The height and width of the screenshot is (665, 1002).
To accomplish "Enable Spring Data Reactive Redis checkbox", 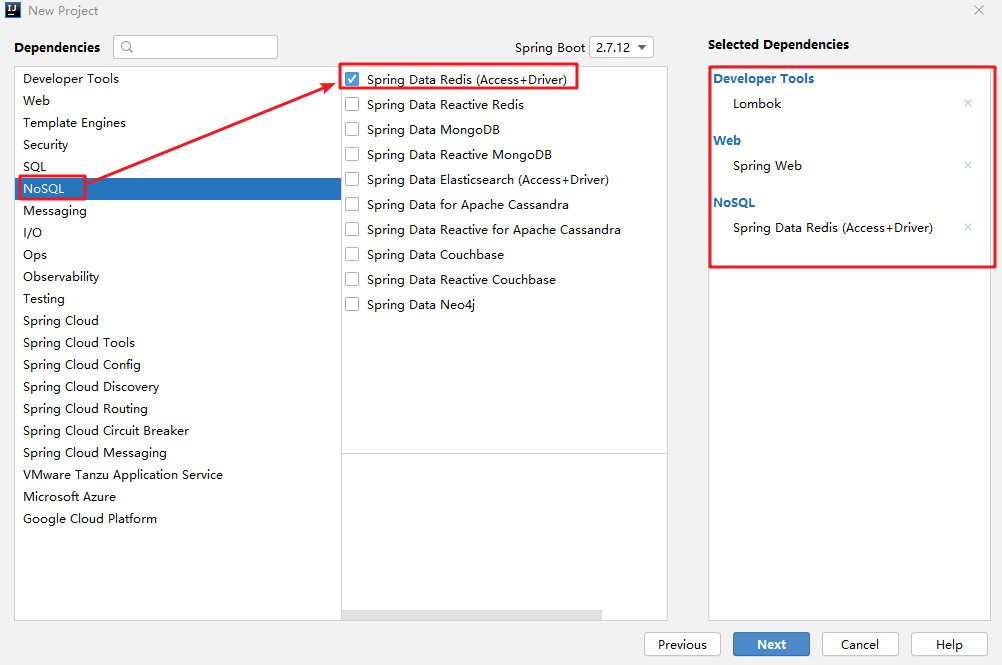I will point(352,104).
